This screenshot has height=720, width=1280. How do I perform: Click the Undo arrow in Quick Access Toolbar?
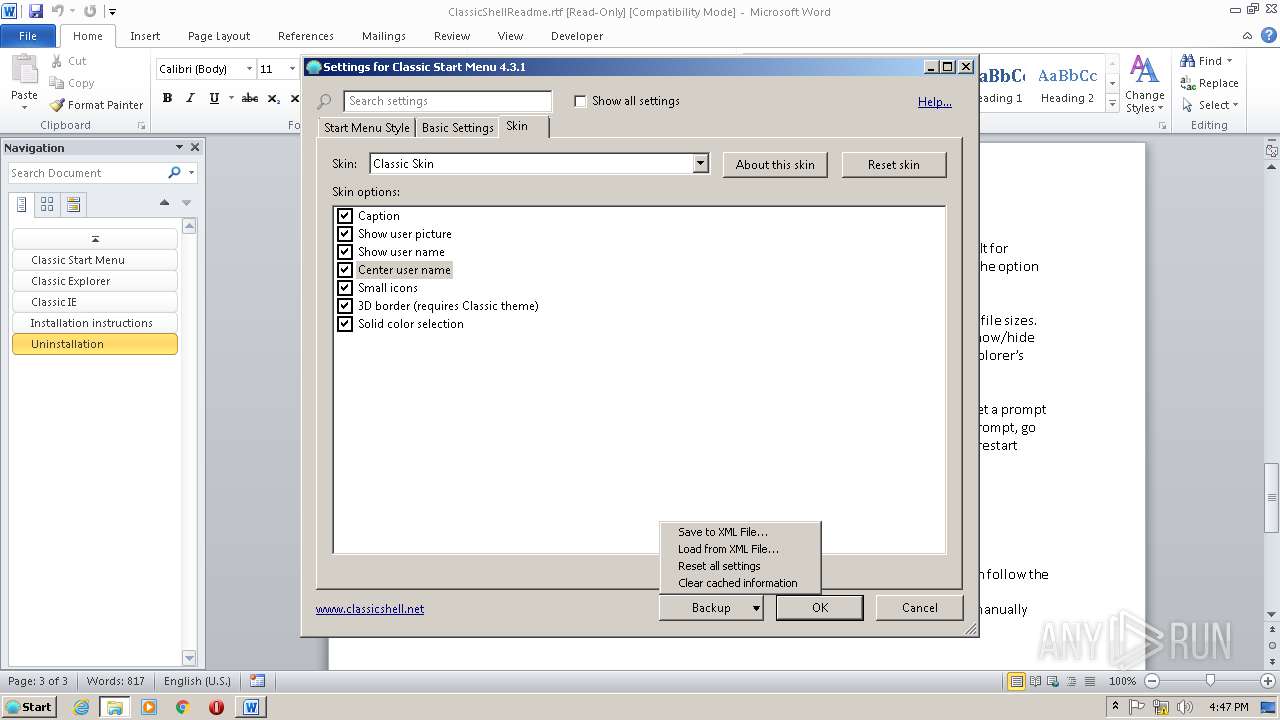[x=57, y=11]
